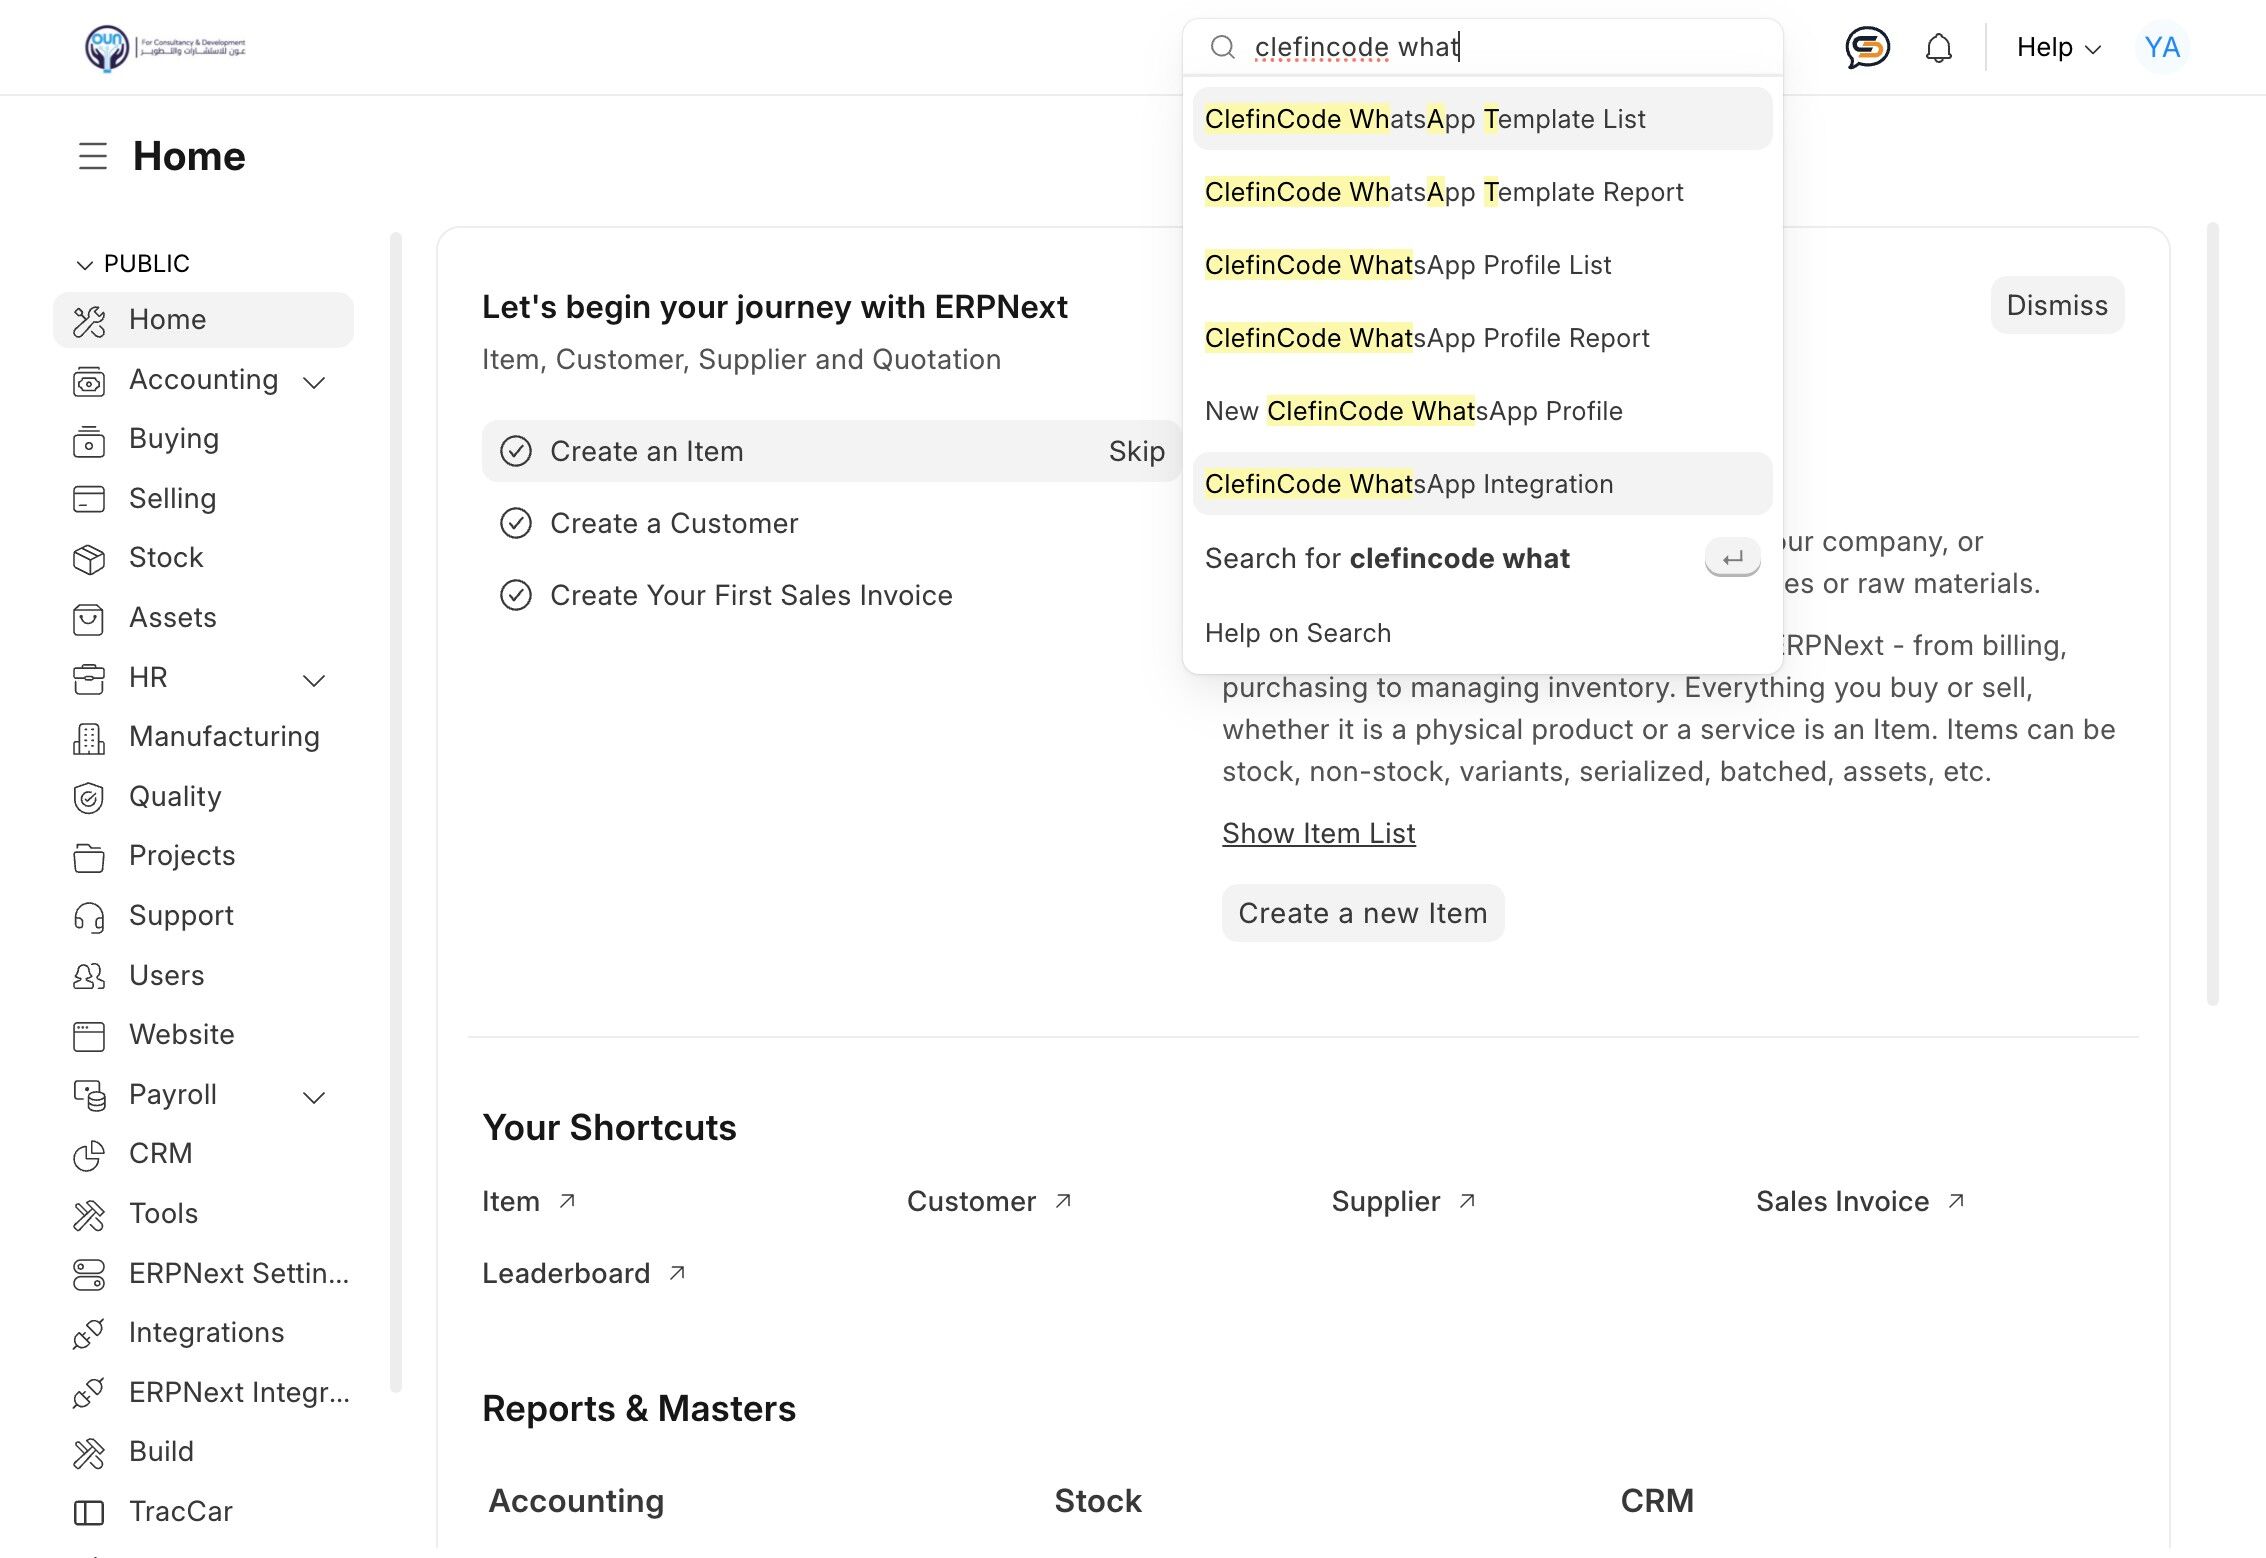This screenshot has width=2266, height=1558.
Task: Expand the Accounting sidebar section chevron
Action: pos(314,382)
